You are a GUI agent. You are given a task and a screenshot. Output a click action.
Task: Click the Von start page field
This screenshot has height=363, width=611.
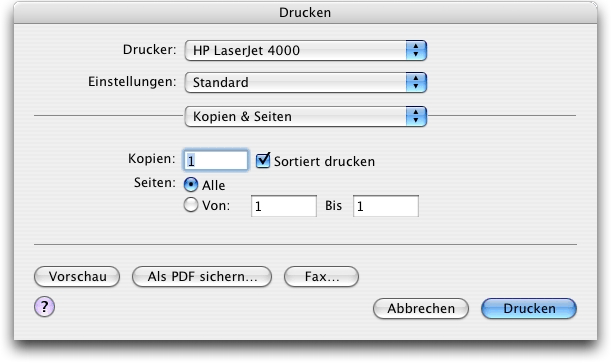point(284,206)
